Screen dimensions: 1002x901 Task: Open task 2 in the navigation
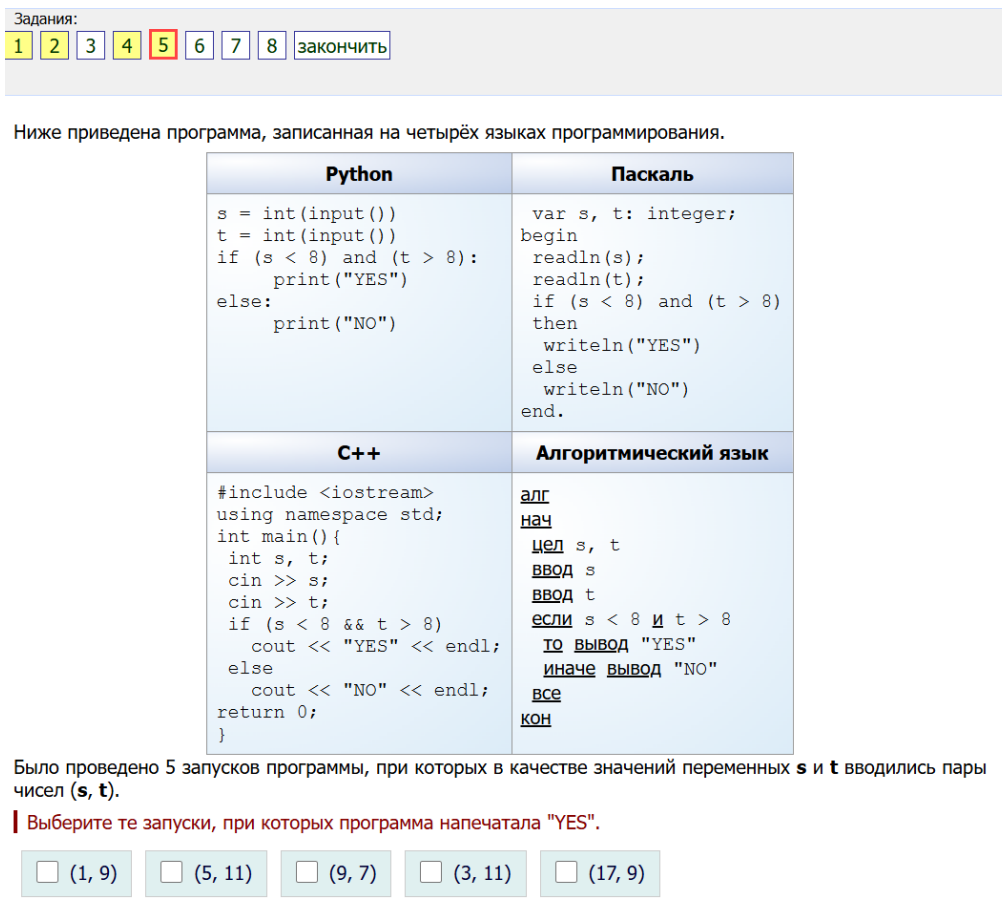click(x=54, y=46)
